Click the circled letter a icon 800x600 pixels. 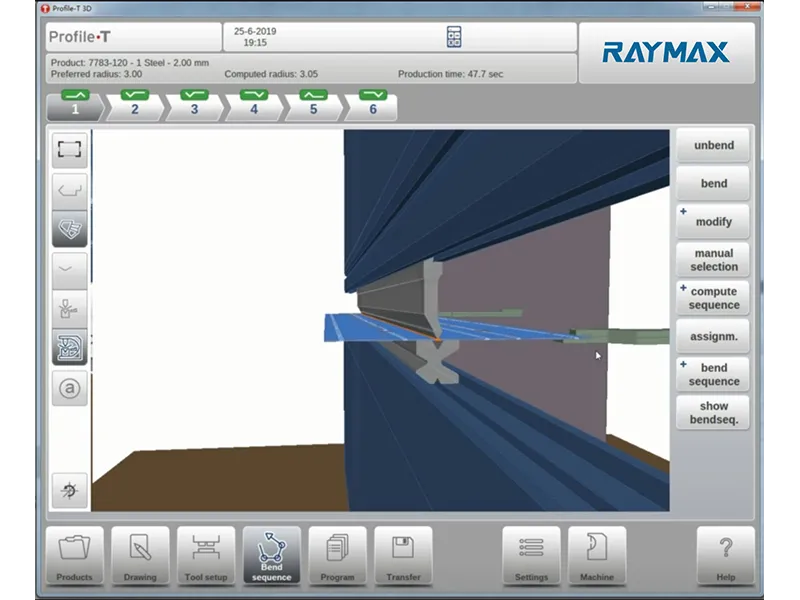[x=69, y=389]
